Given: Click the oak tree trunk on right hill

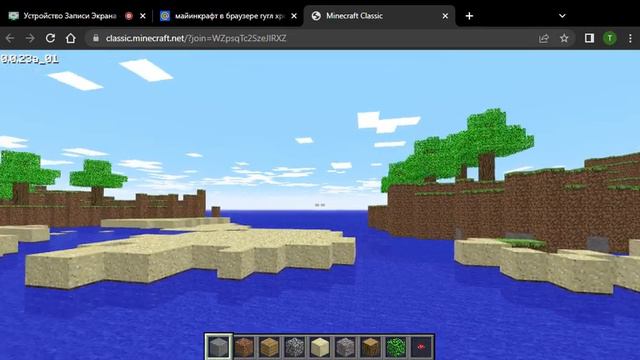Looking at the screenshot, I should tap(486, 167).
